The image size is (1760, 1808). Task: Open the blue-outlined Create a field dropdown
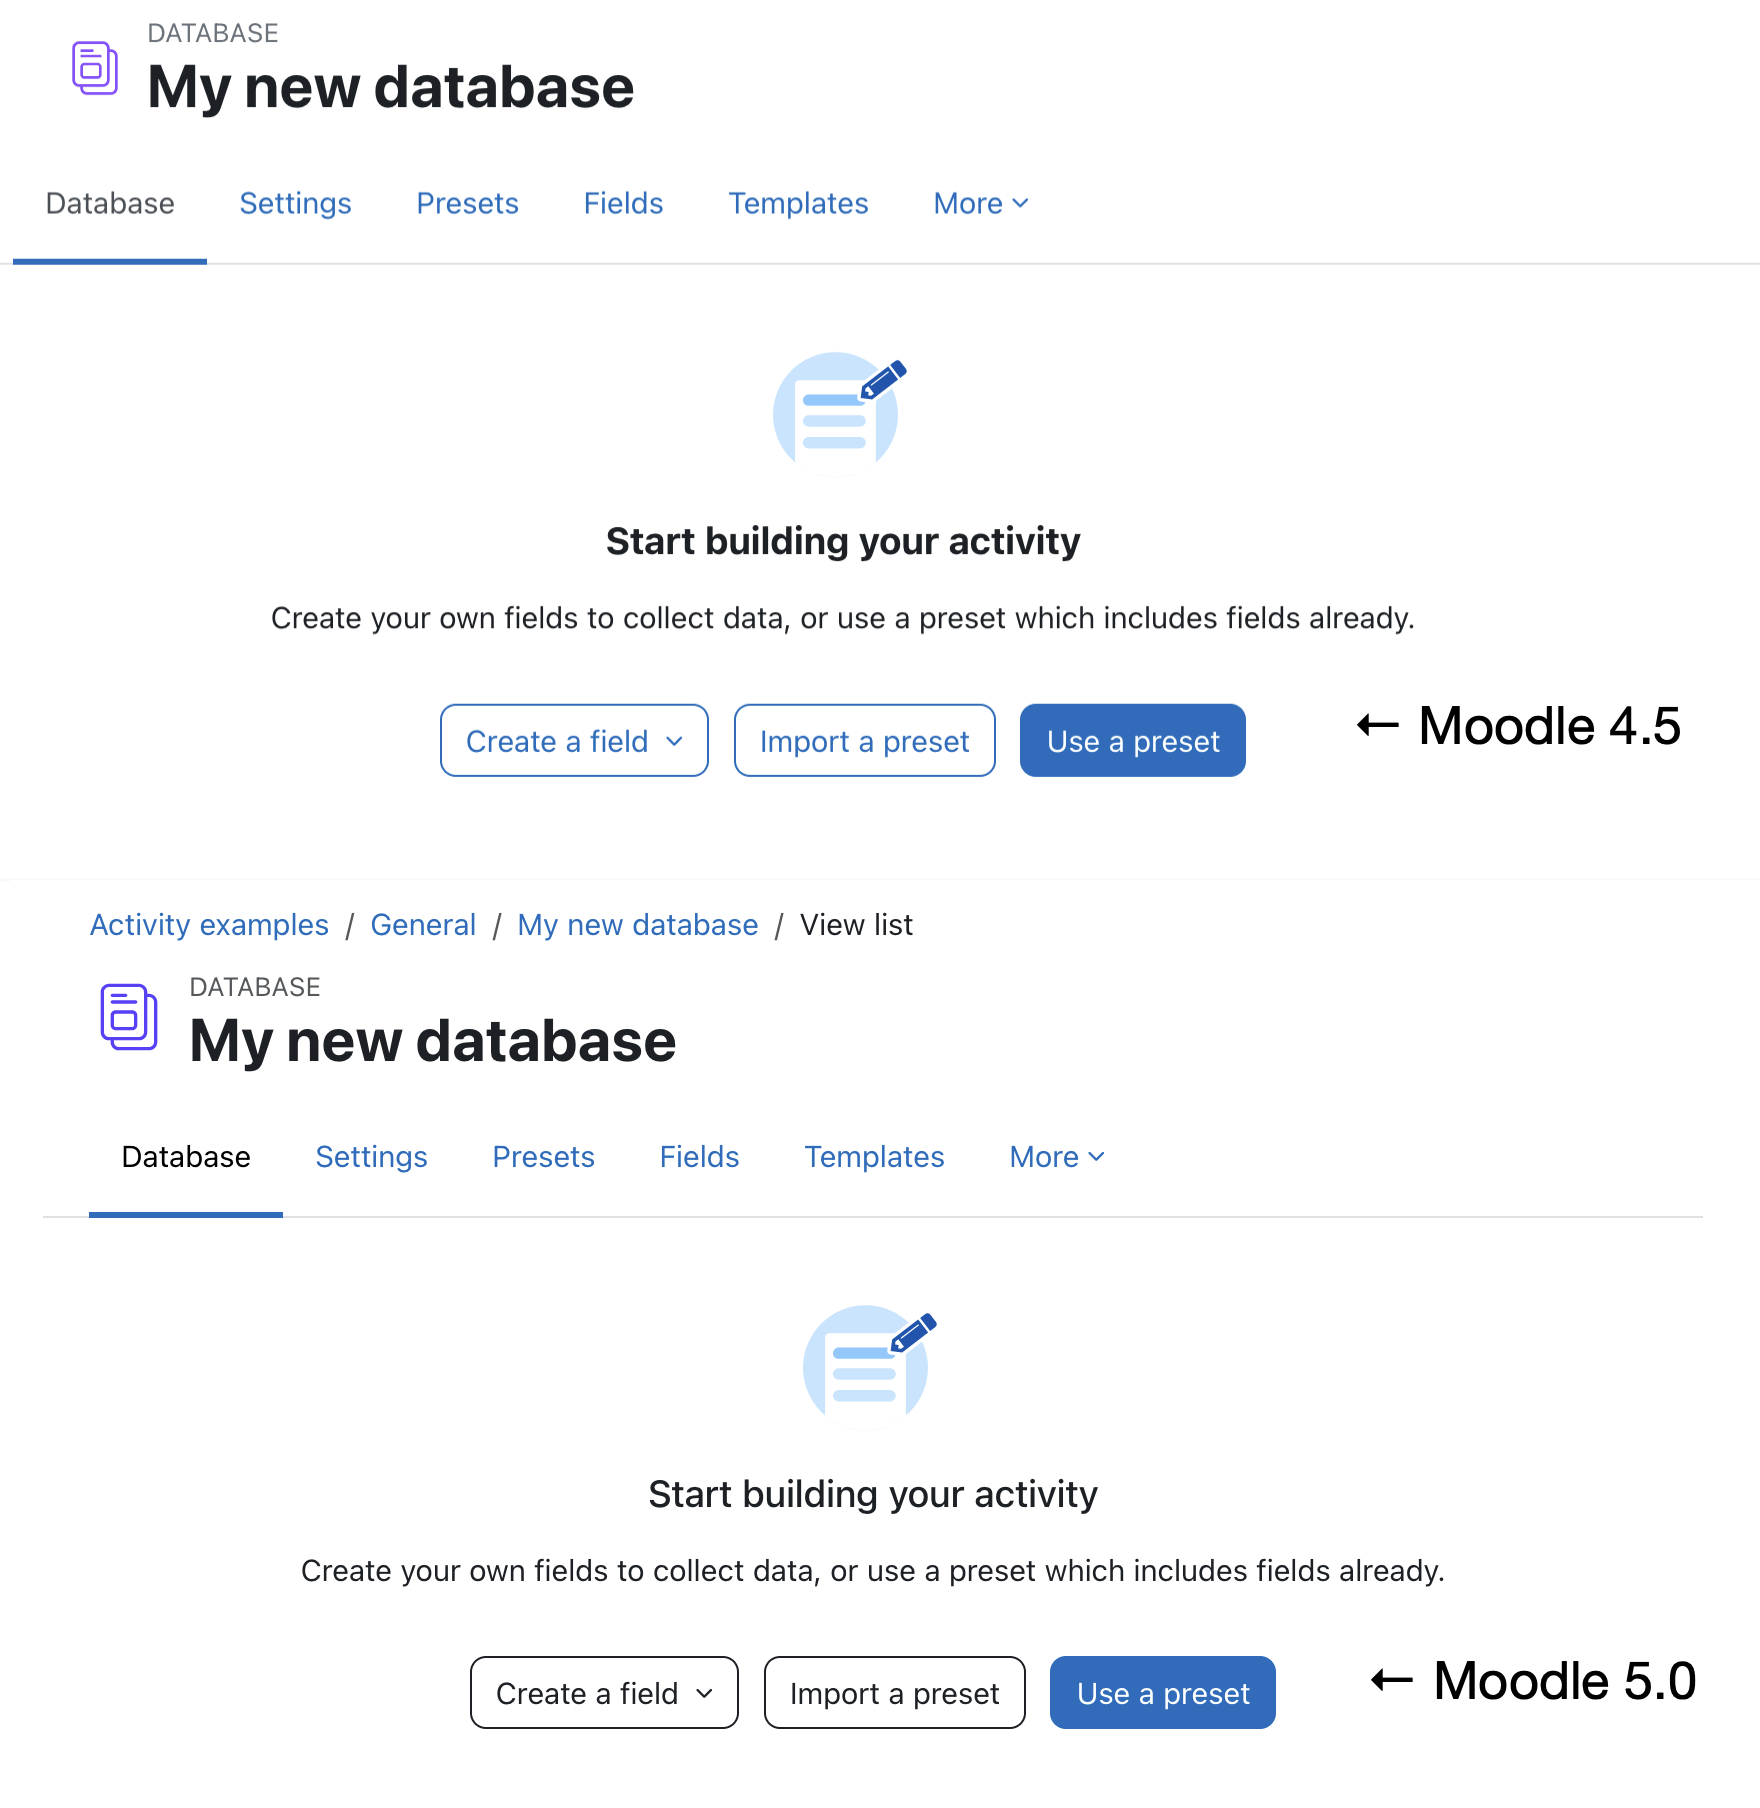[x=574, y=741]
